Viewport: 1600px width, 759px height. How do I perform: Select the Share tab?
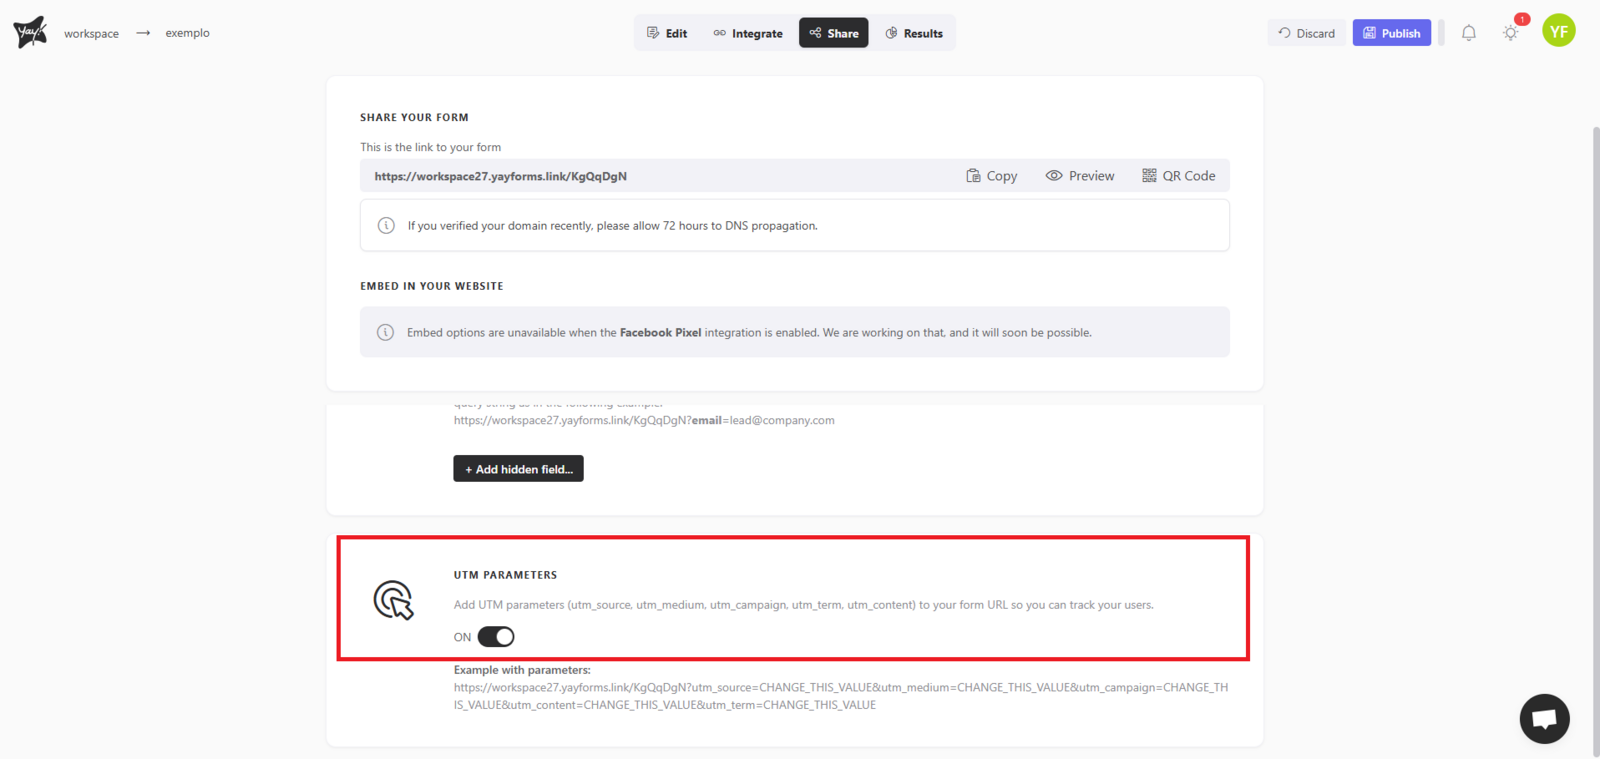pyautogui.click(x=834, y=33)
